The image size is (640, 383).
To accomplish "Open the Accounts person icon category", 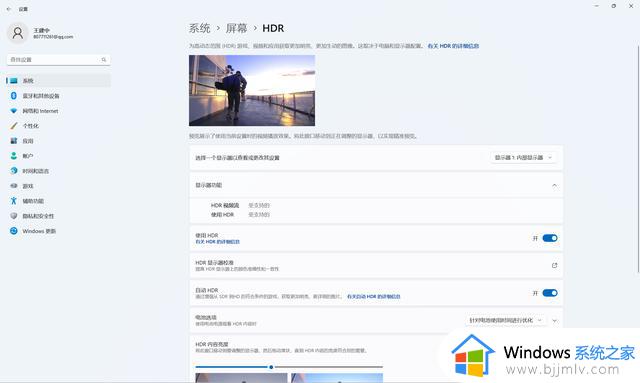I will (x=14, y=156).
